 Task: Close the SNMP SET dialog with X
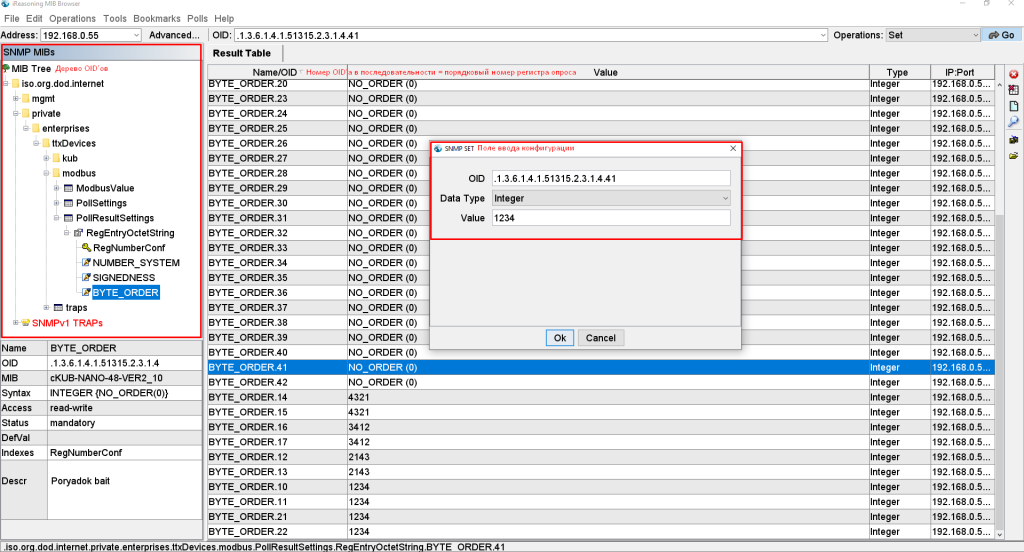[733, 148]
